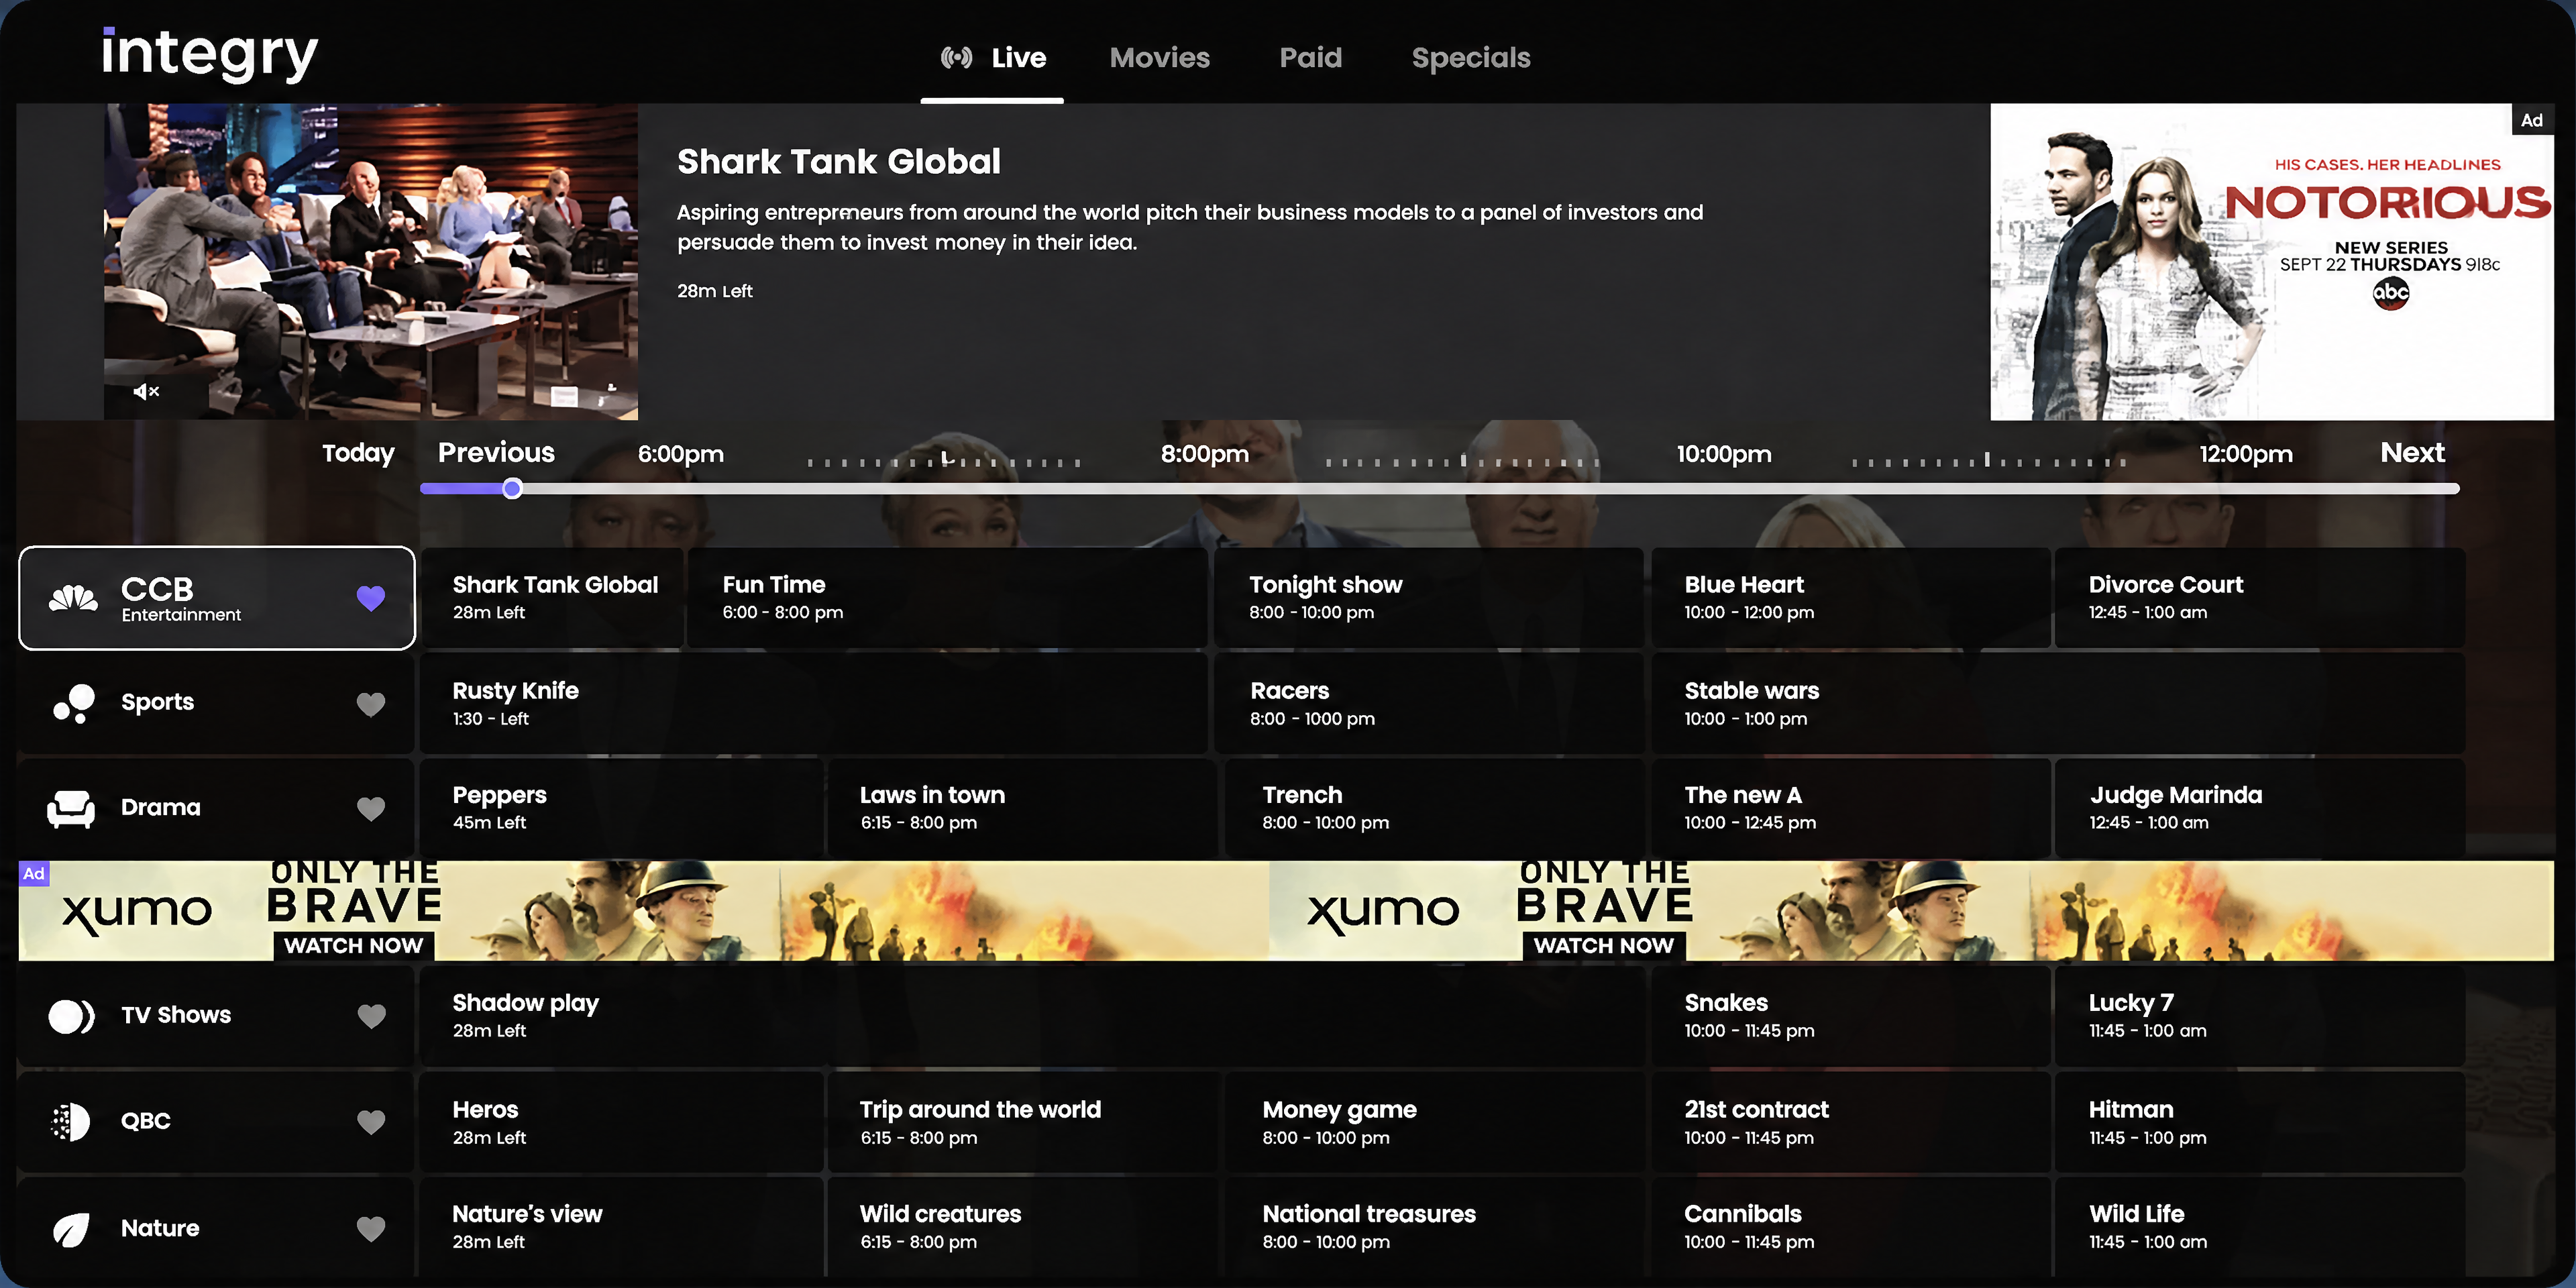Open the Wild creatures program
This screenshot has width=2576, height=1288.
[1023, 1227]
